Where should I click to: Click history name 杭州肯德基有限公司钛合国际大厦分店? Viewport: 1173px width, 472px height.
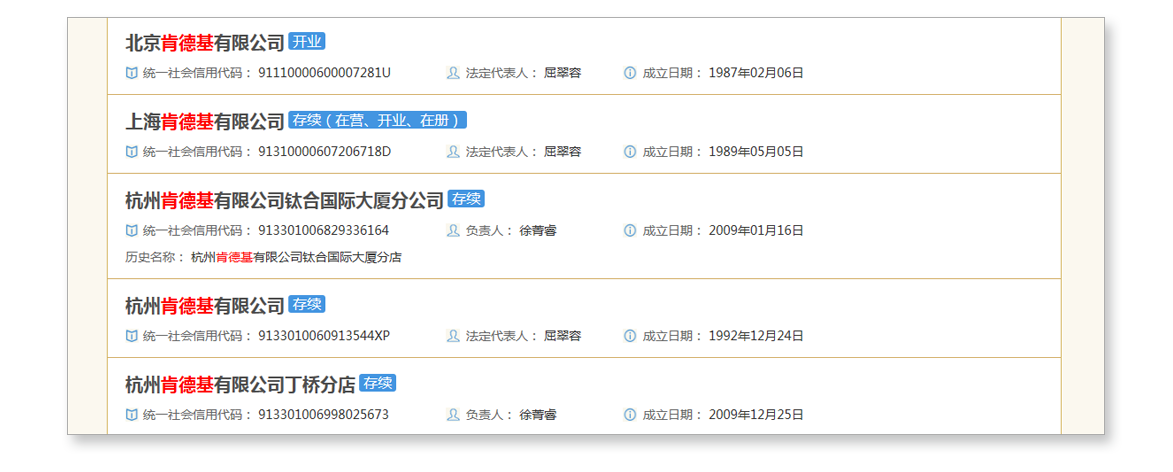[x=296, y=257]
